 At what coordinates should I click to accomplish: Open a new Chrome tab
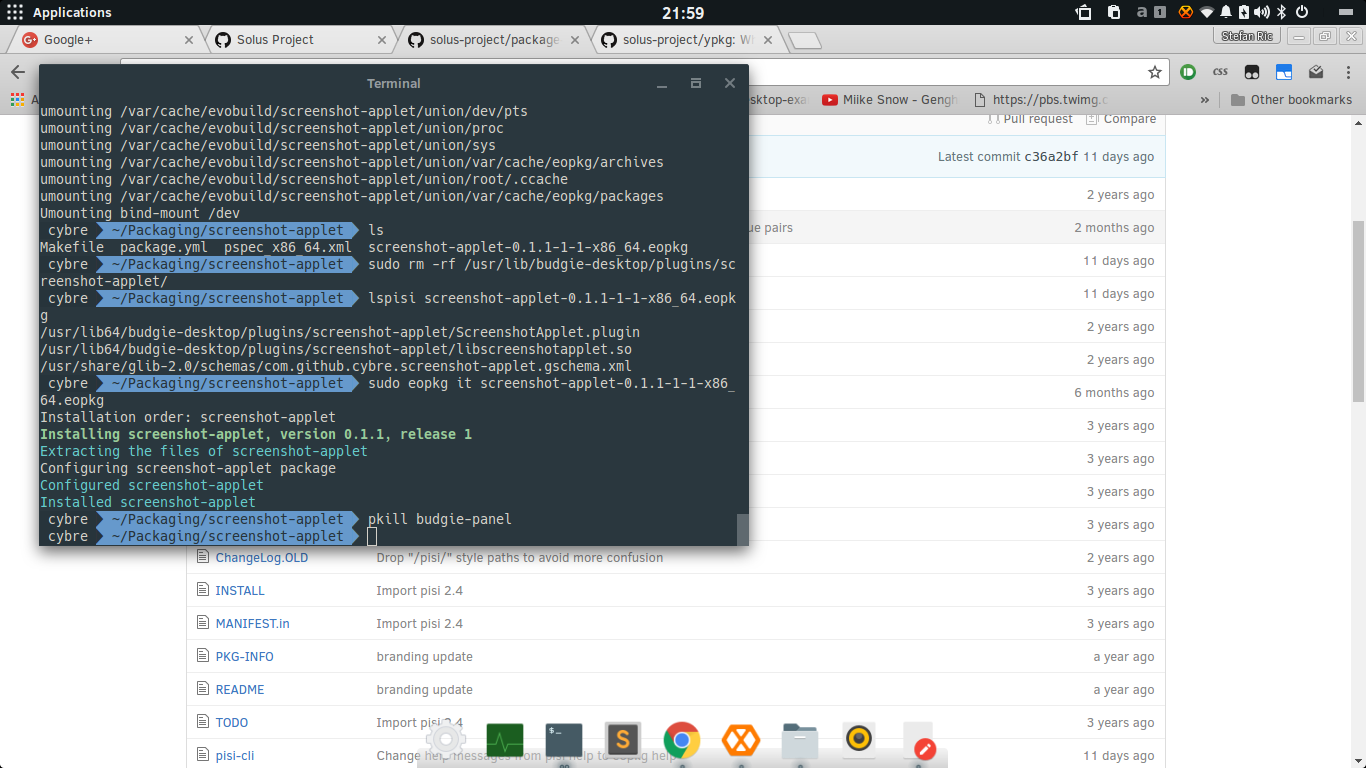[x=805, y=41]
